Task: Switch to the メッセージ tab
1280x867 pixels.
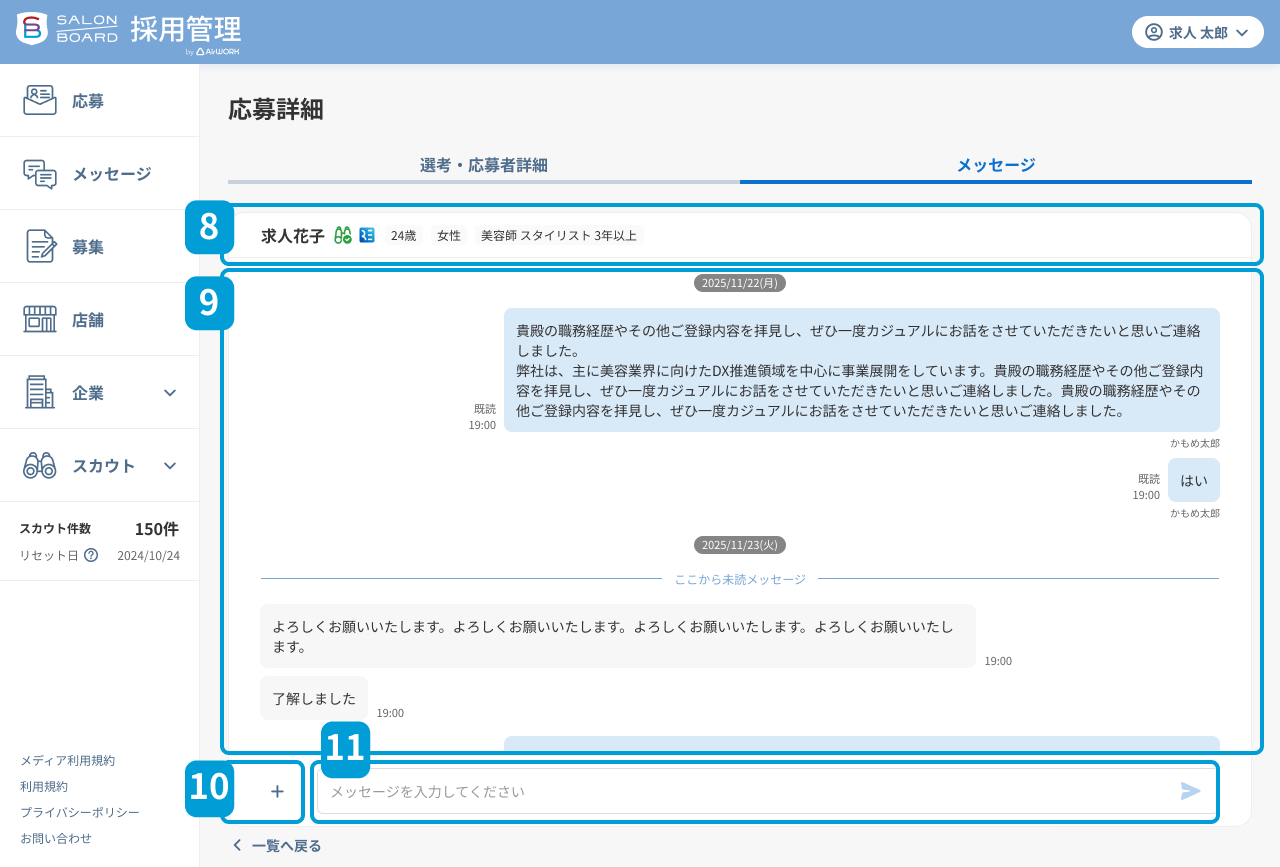Action: [x=995, y=164]
